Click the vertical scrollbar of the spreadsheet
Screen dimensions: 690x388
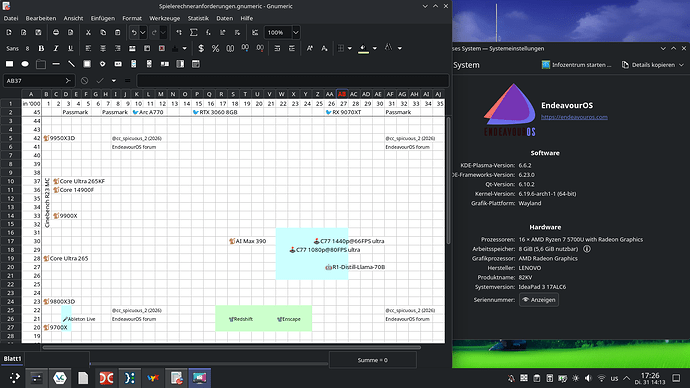[x=448, y=180]
